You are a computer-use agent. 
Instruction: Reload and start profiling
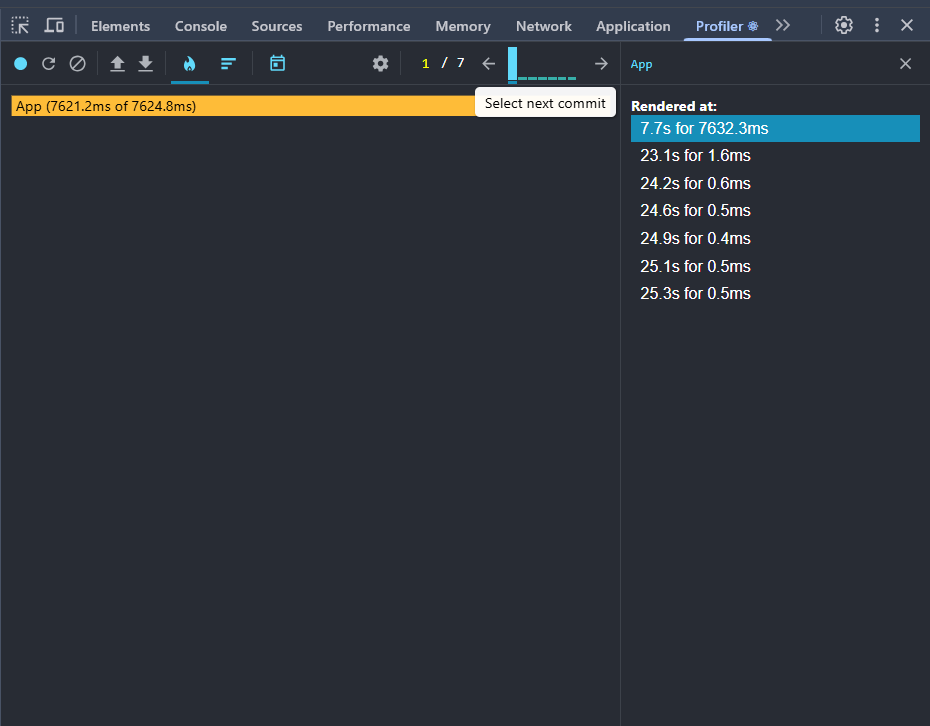[x=48, y=62]
